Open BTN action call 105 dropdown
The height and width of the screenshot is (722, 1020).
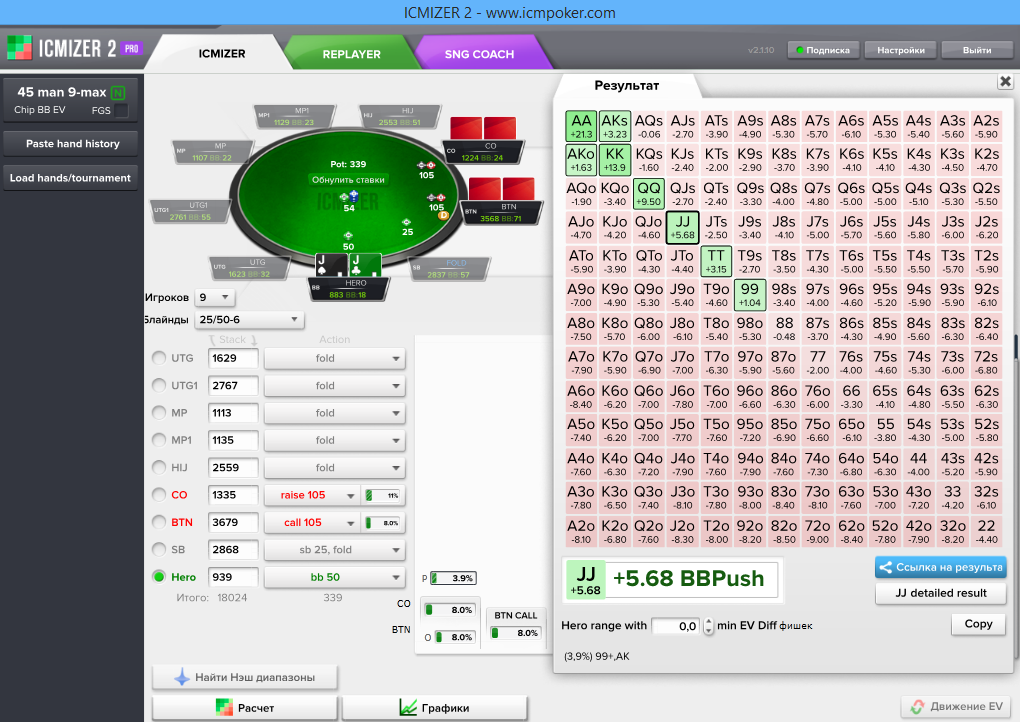point(312,522)
